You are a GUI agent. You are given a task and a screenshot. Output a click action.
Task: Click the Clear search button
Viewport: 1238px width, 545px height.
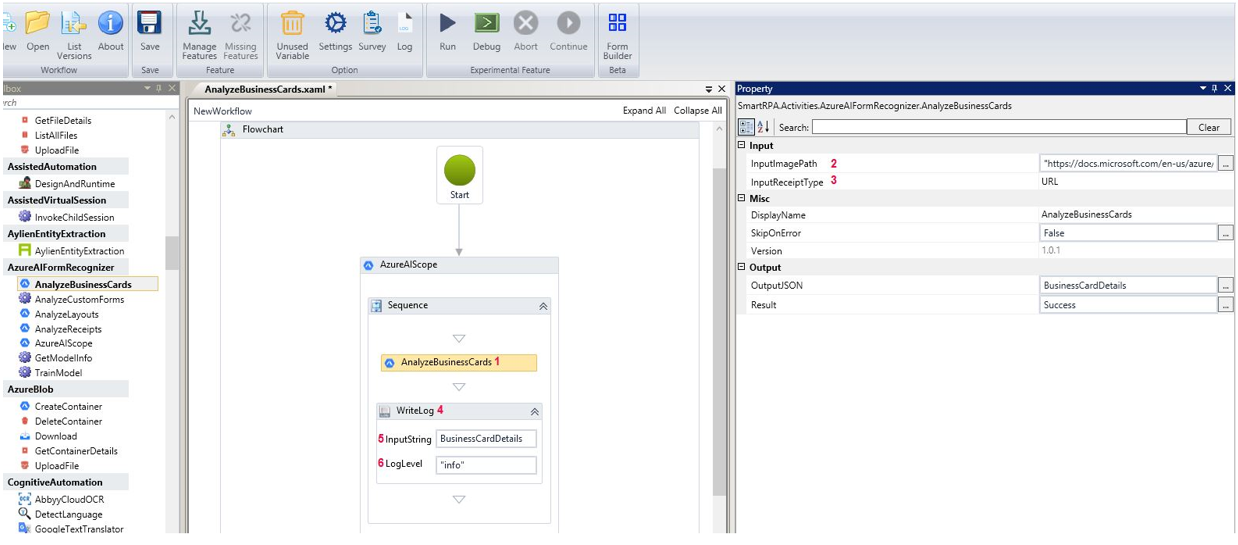click(x=1208, y=127)
